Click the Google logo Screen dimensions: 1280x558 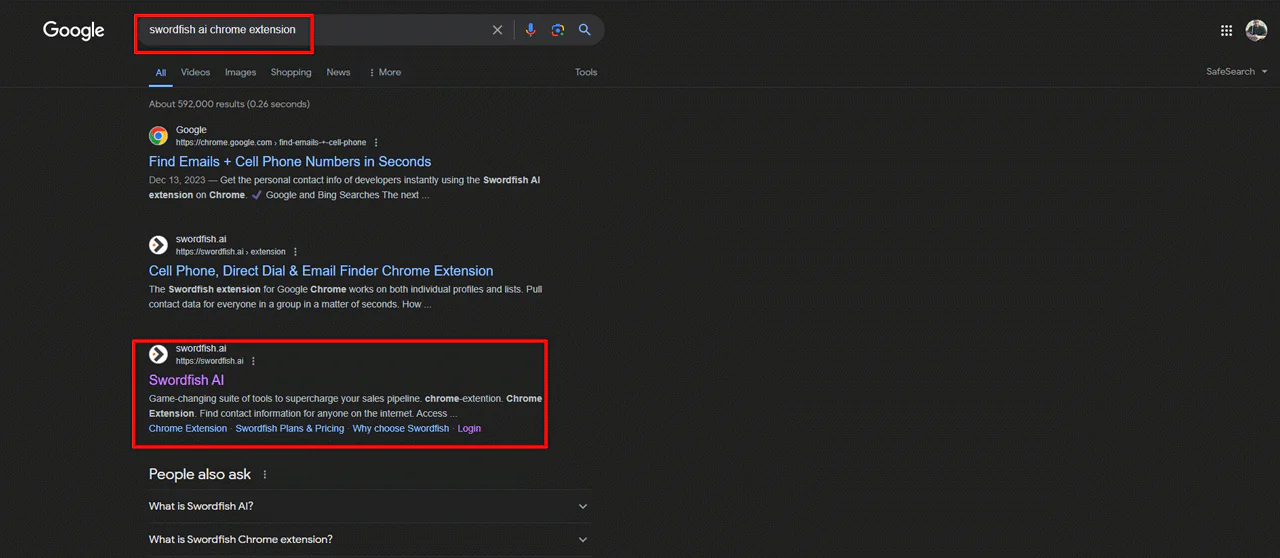coord(74,31)
